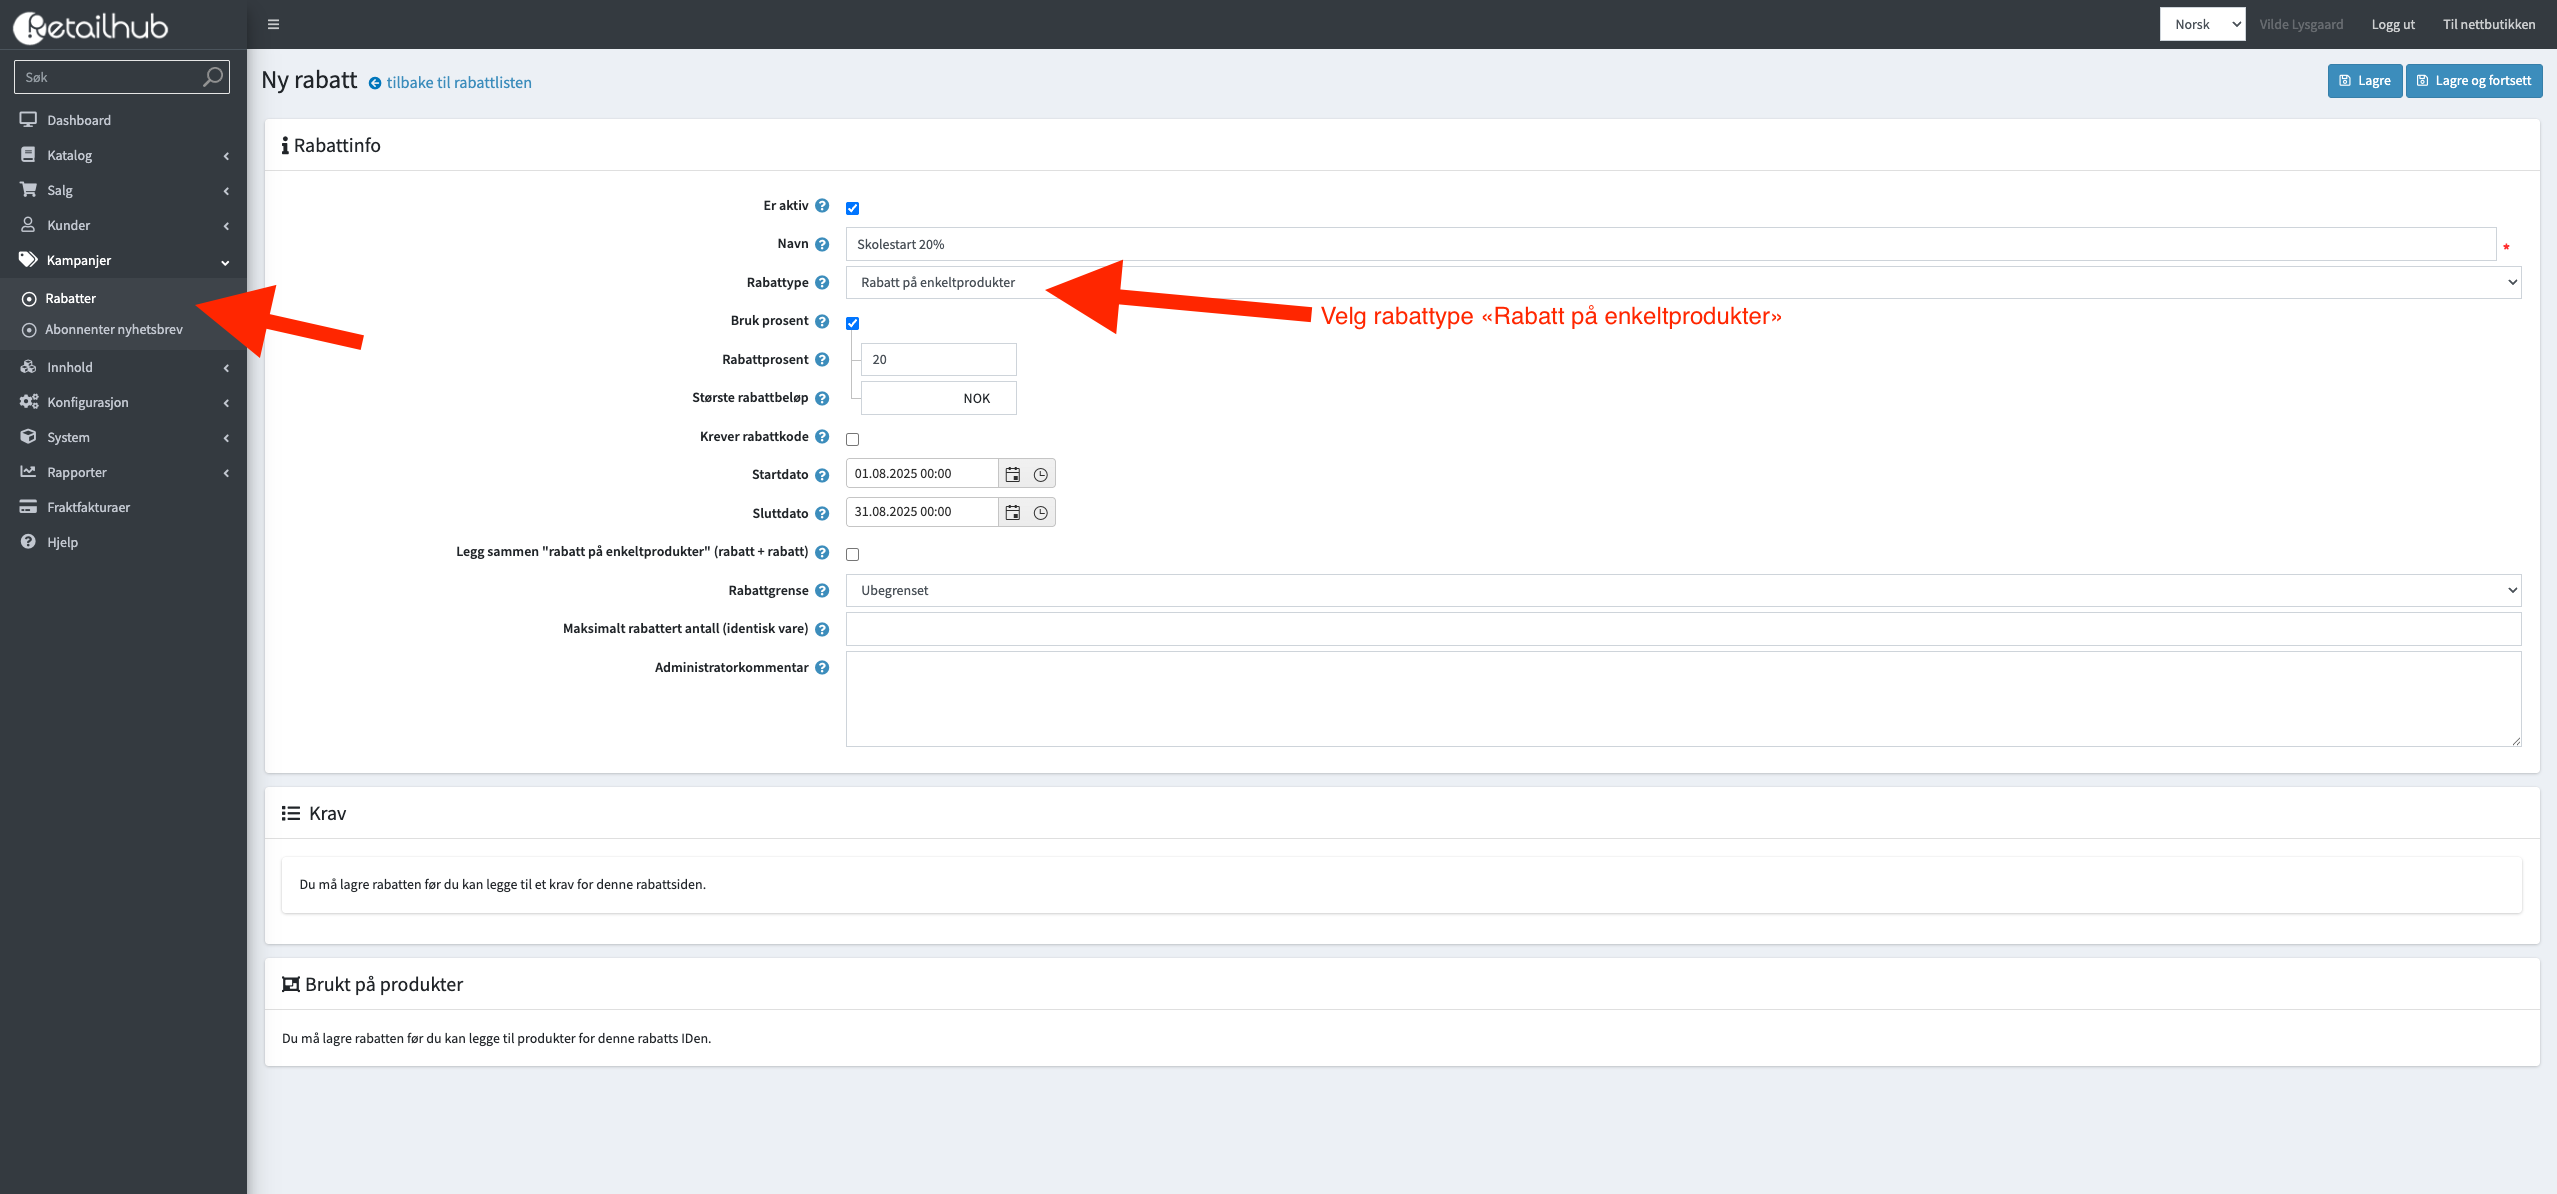Screen dimensions: 2557x1194
Task: Follow the tilbake til rabattlisten link
Action: 458,83
